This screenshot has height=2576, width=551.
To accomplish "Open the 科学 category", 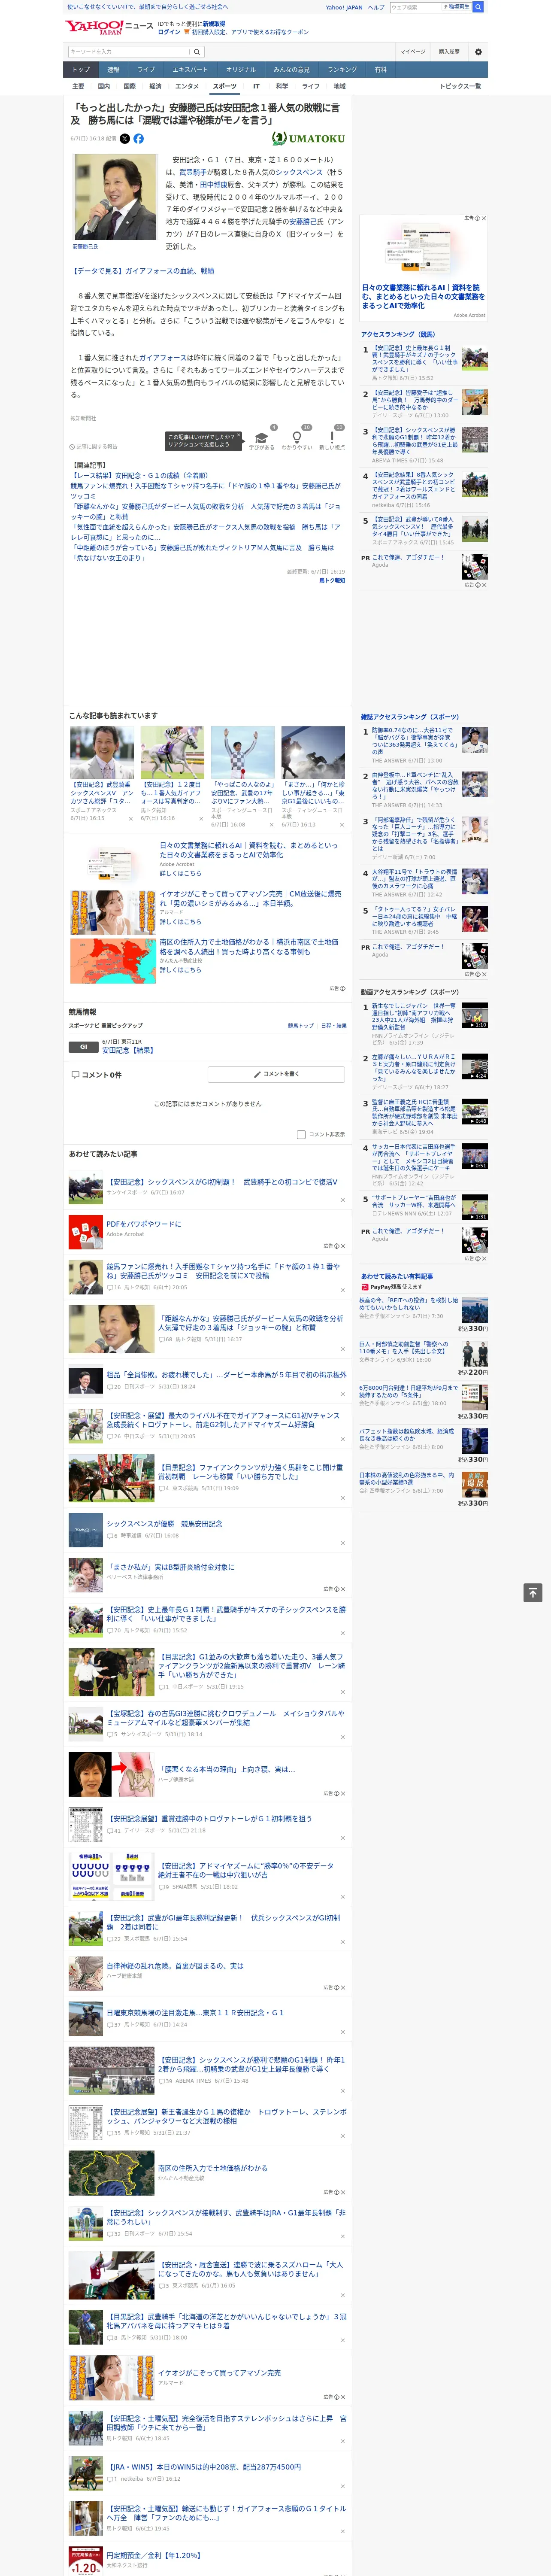I will click(x=282, y=86).
